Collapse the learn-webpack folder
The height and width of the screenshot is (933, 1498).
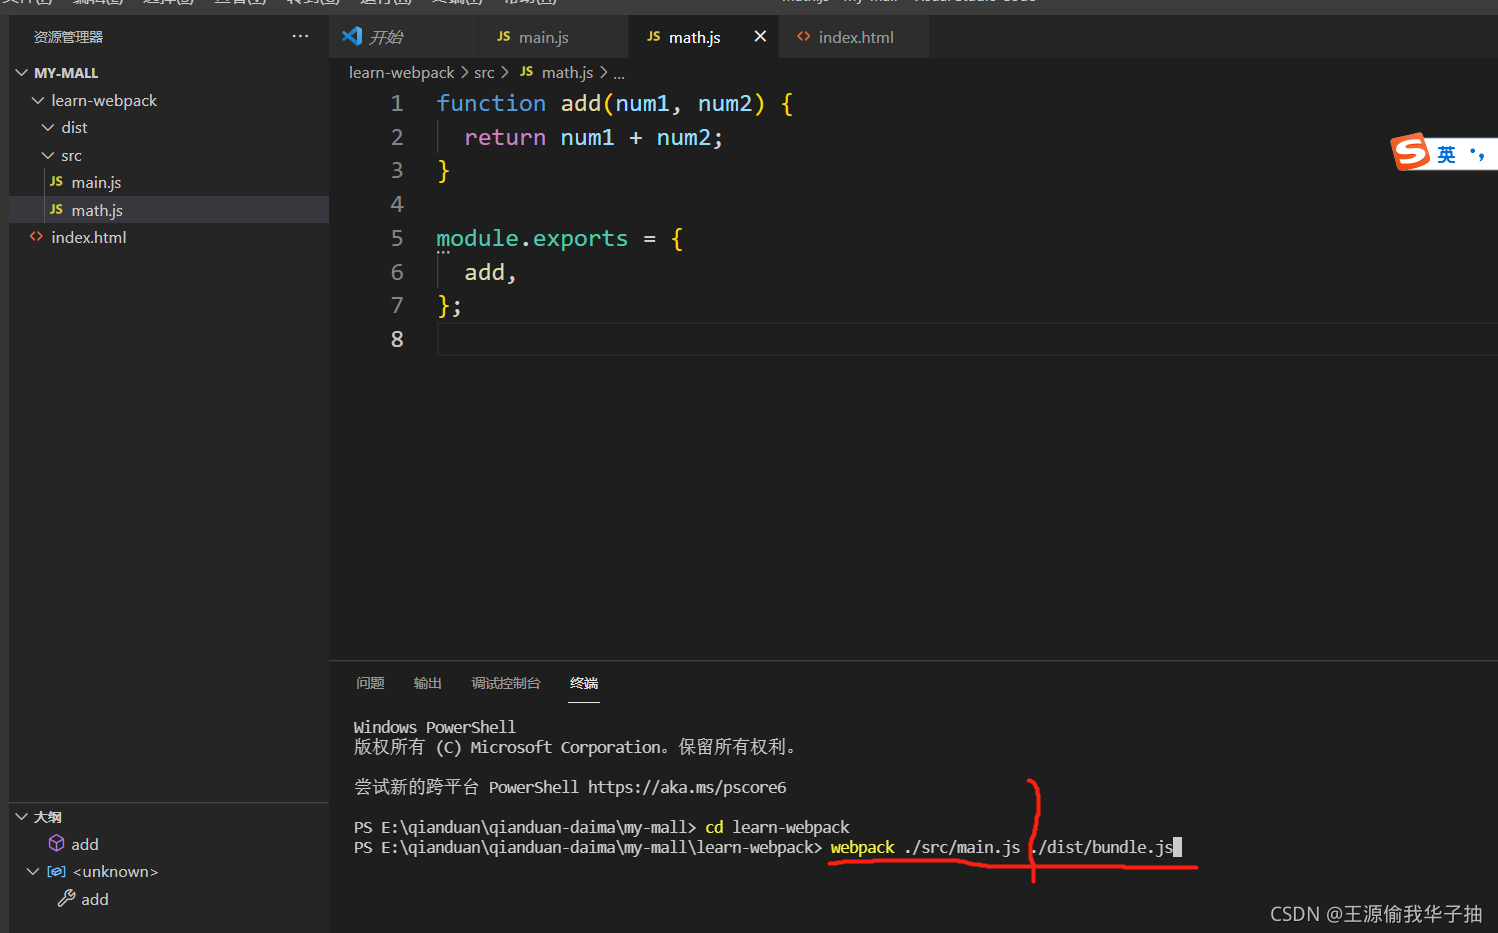[38, 100]
